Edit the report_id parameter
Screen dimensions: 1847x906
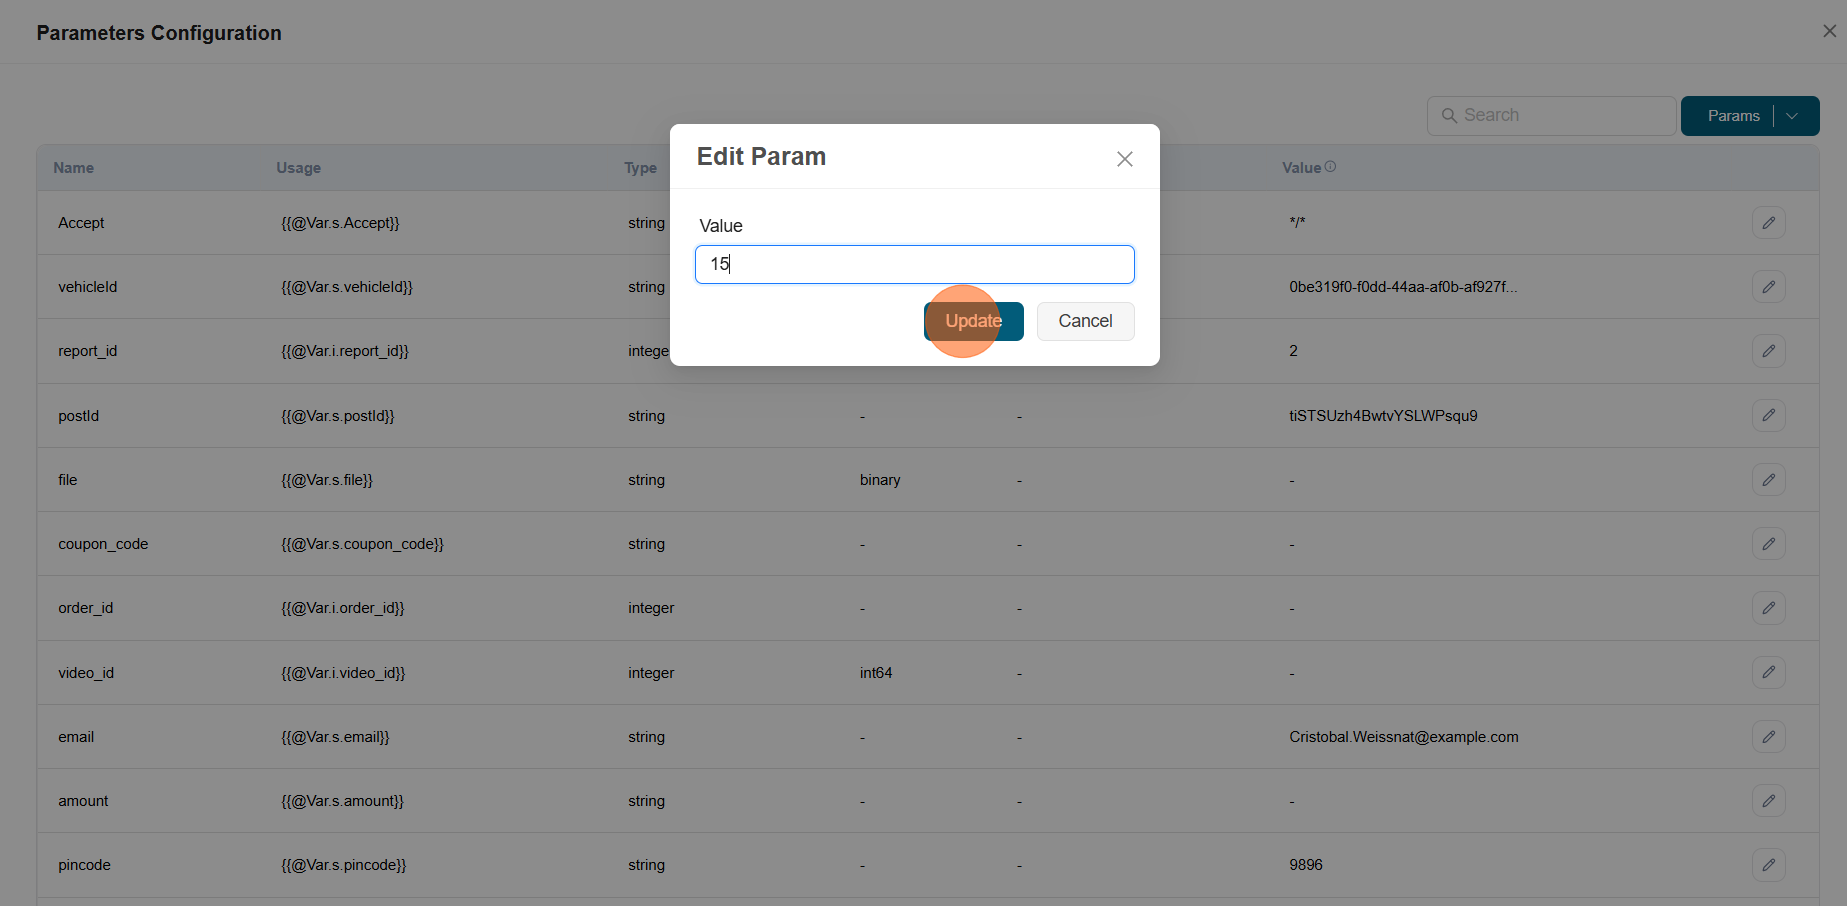click(x=1769, y=350)
